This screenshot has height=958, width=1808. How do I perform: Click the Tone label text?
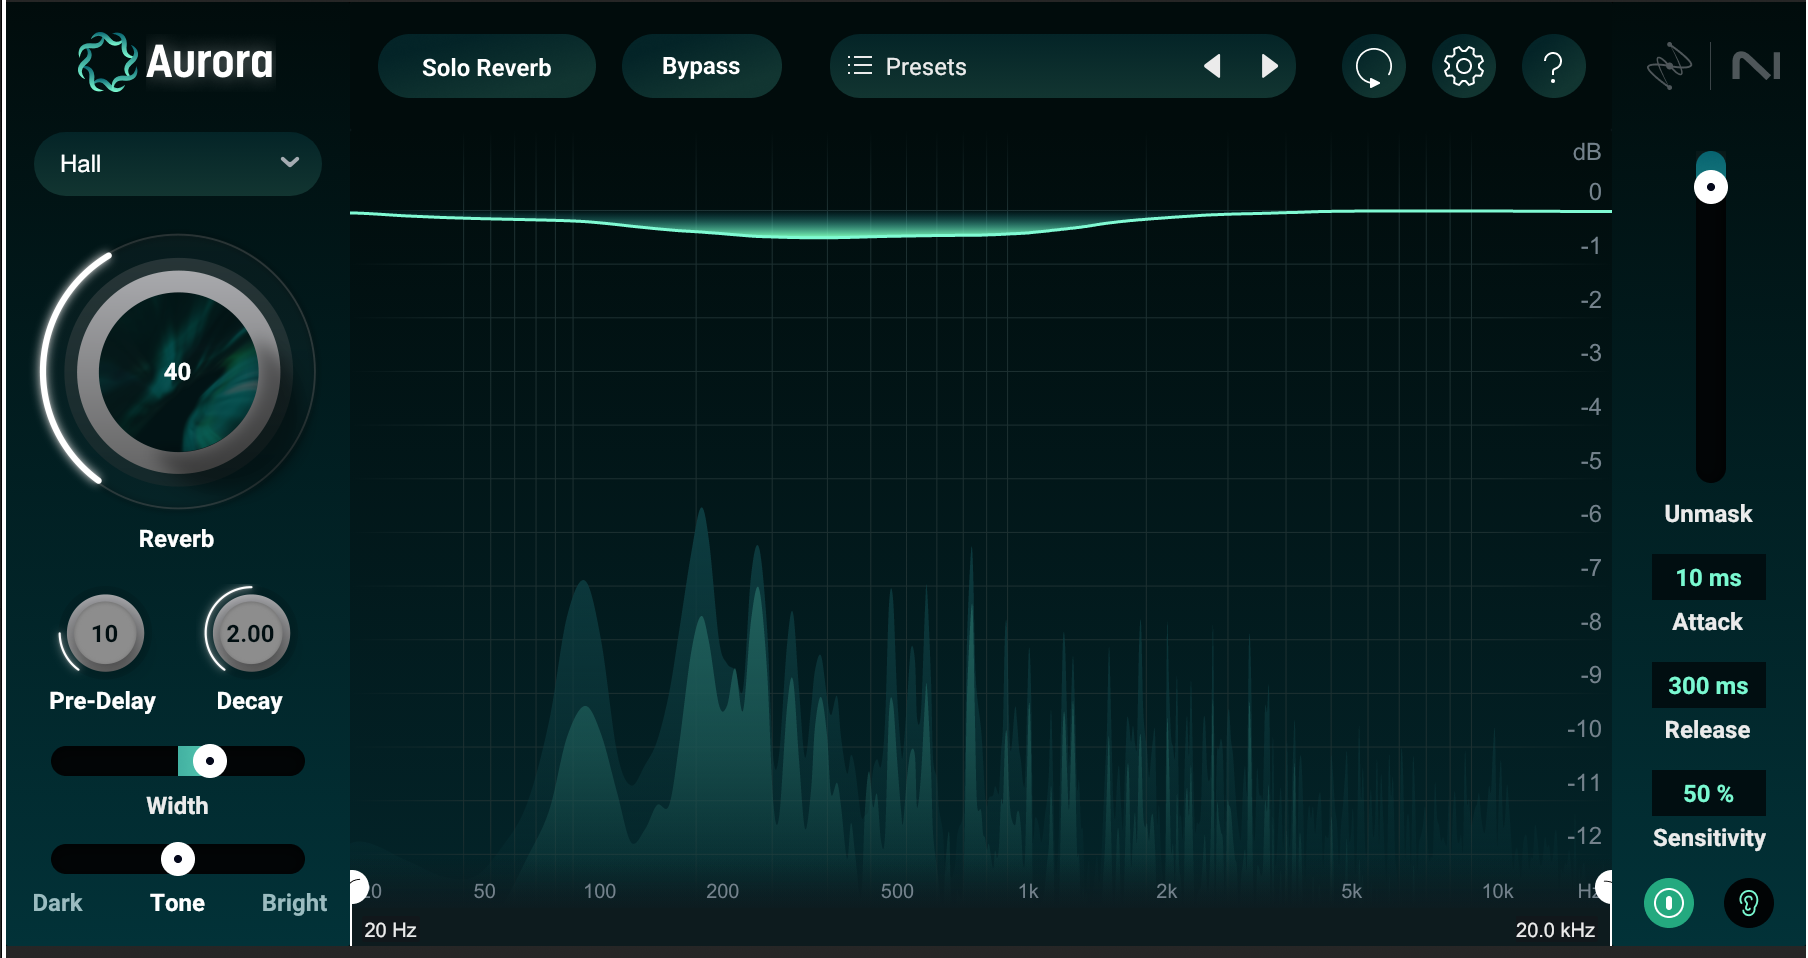(x=178, y=903)
